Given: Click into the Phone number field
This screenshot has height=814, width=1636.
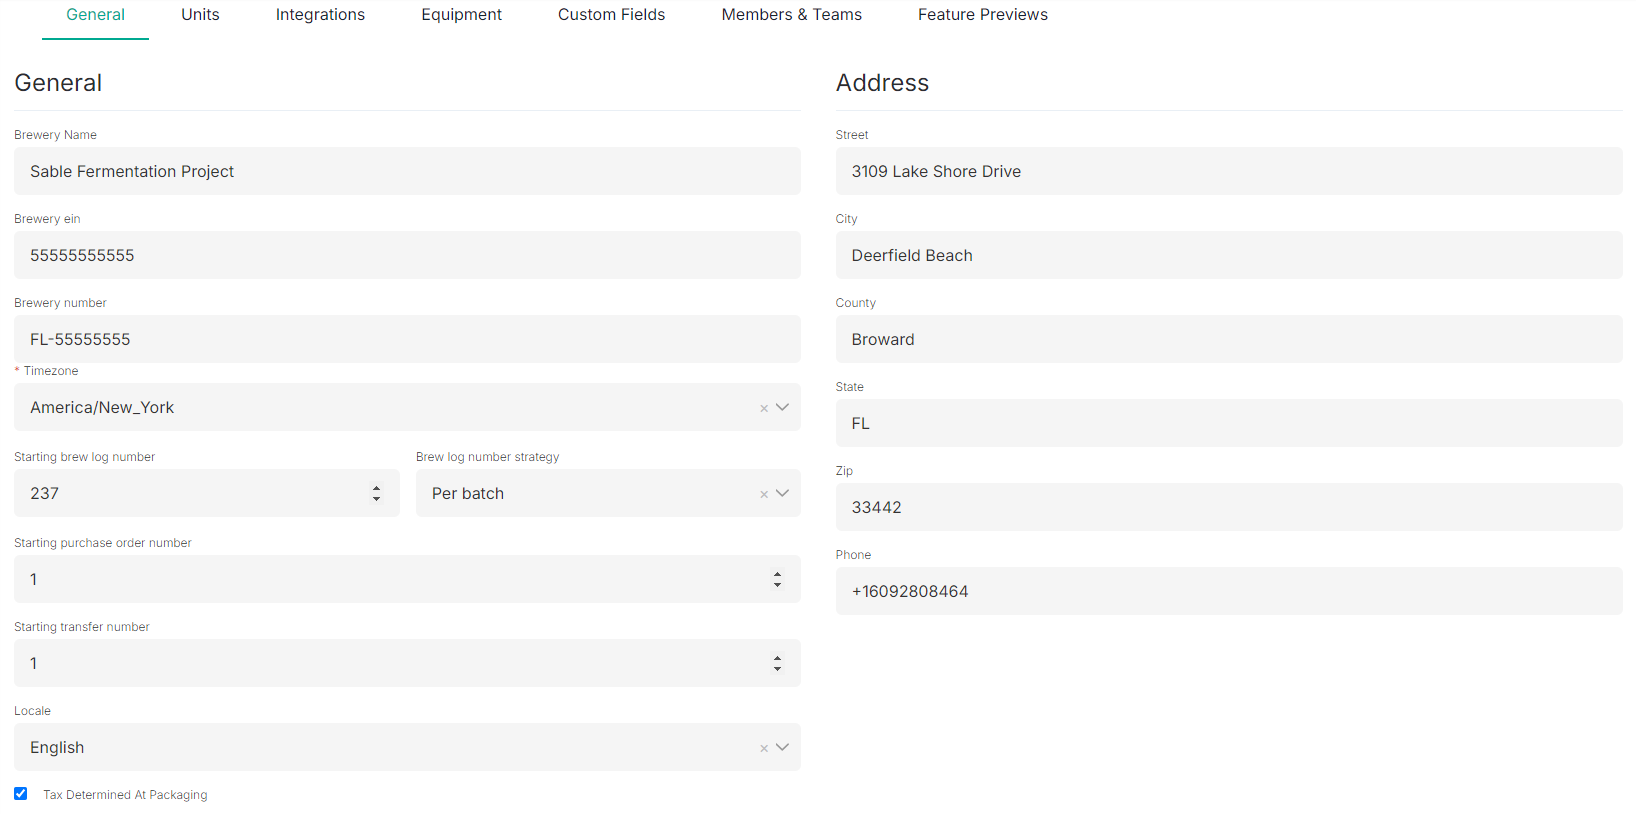Looking at the screenshot, I should 1229,591.
